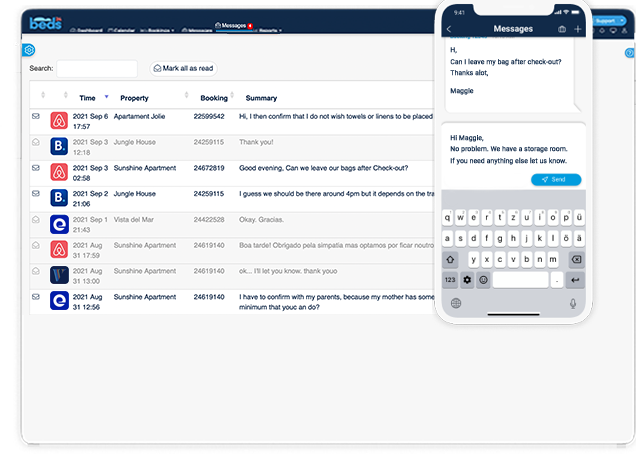Click 'Vista del Mar' property cell
Image resolution: width=636 pixels, height=454 pixels.
point(133,219)
